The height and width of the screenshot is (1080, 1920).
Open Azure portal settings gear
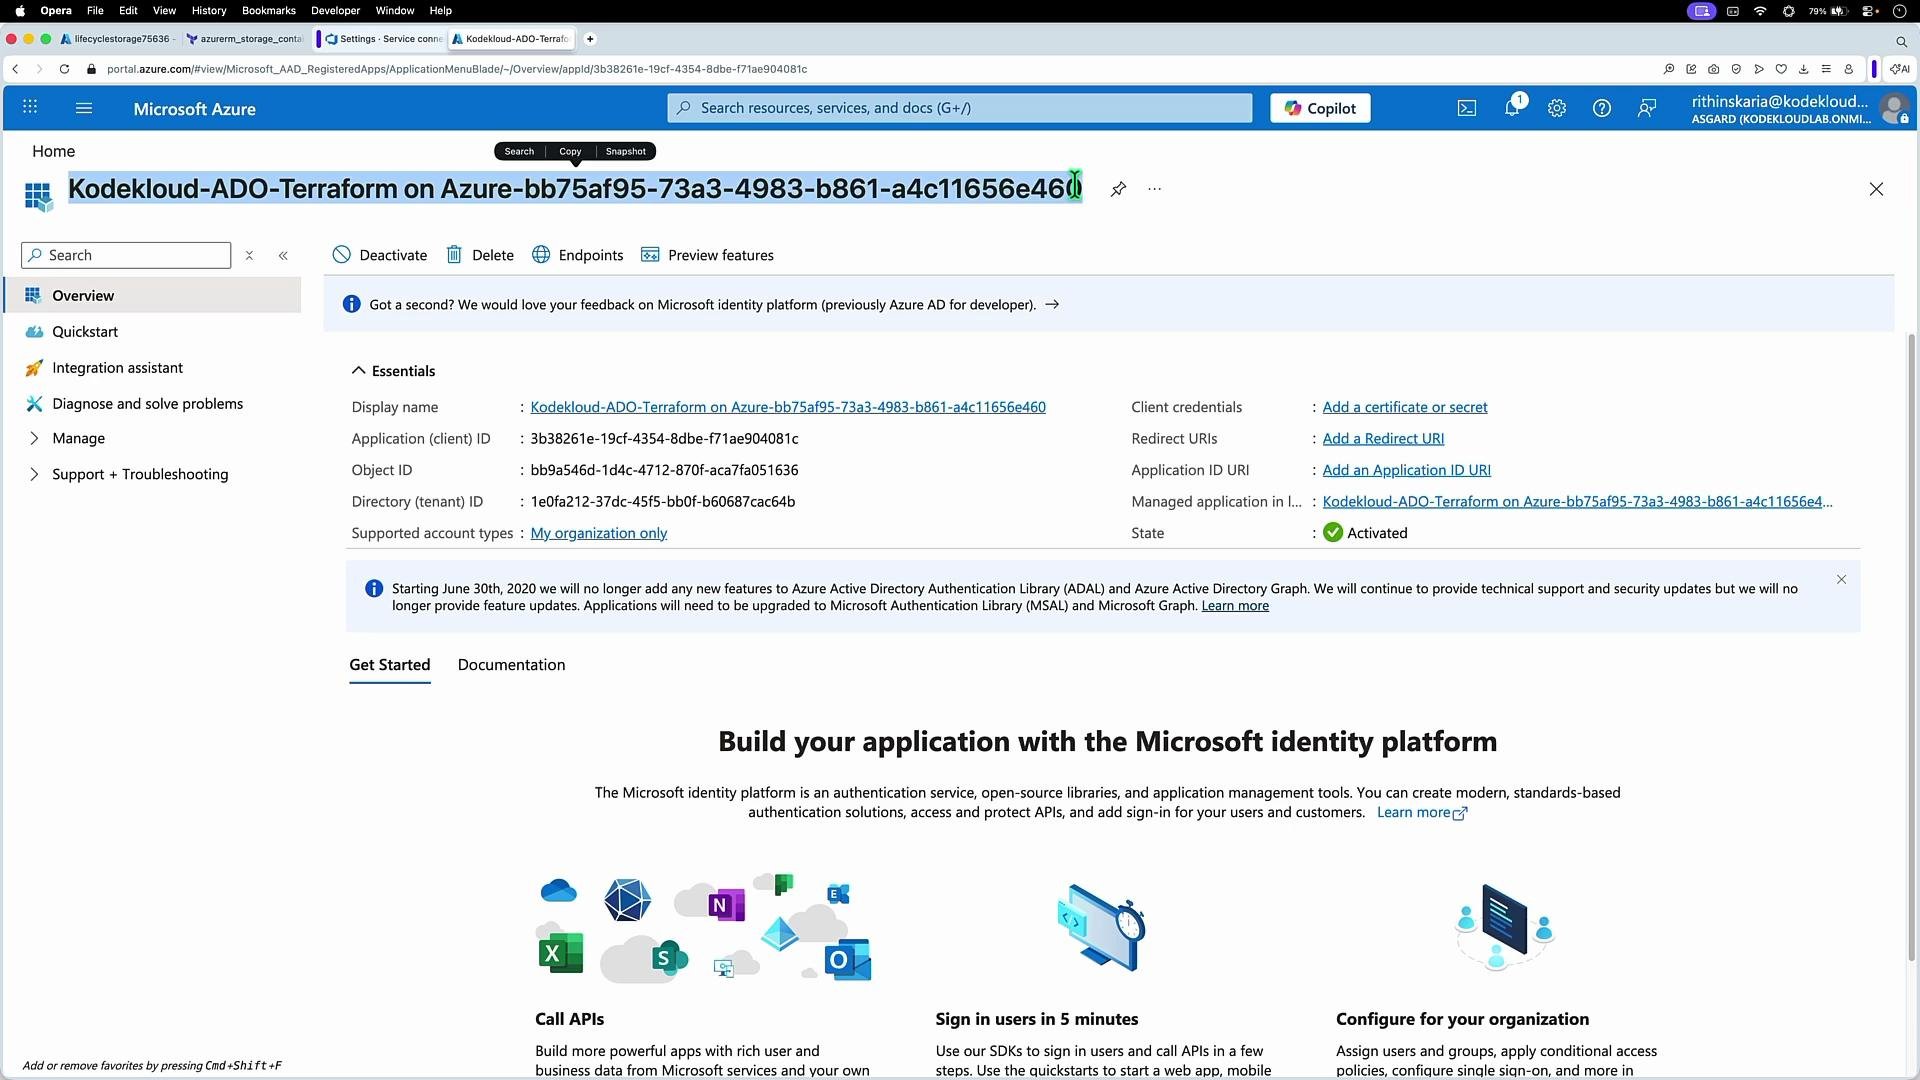(1557, 108)
